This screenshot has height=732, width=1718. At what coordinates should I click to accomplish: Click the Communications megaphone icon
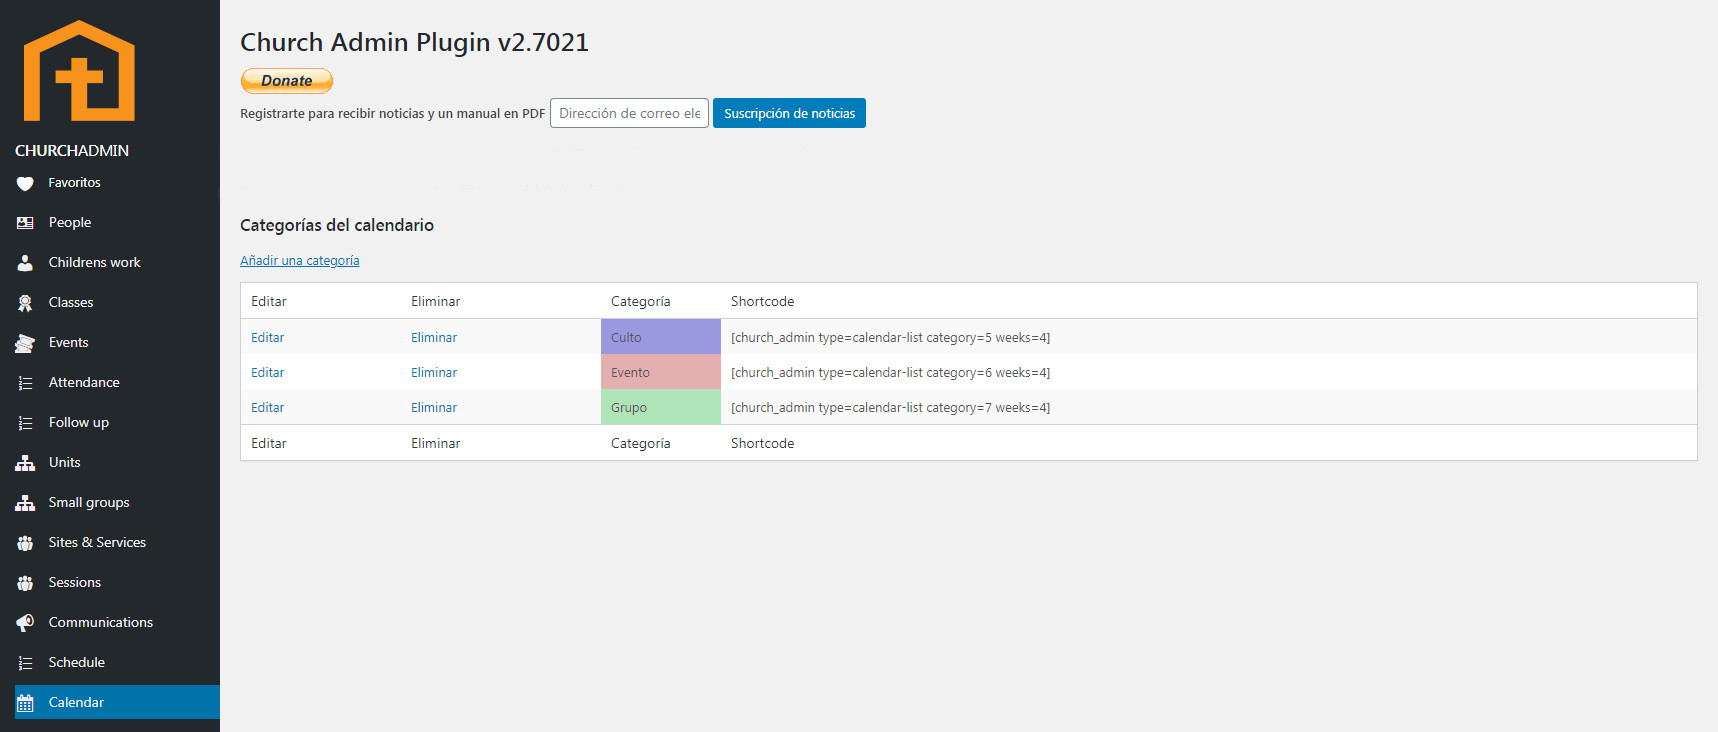[25, 623]
